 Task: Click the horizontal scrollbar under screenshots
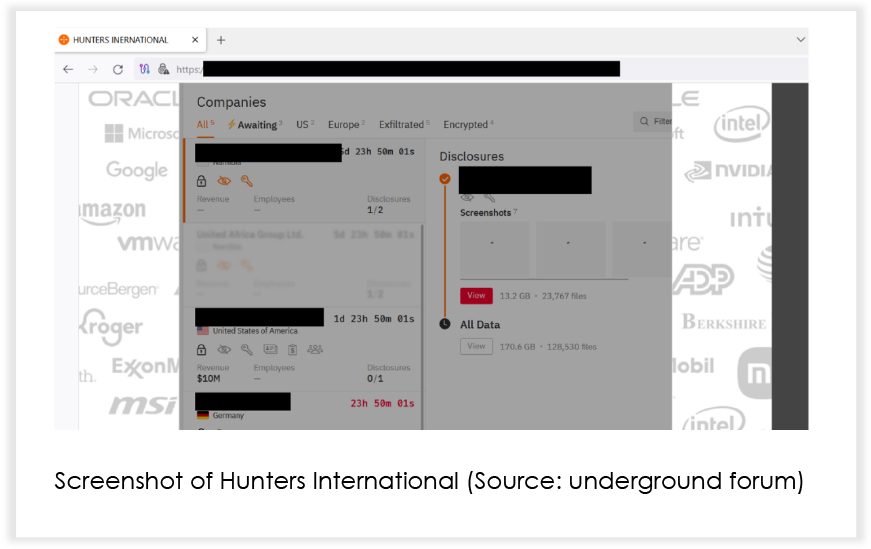click(544, 279)
